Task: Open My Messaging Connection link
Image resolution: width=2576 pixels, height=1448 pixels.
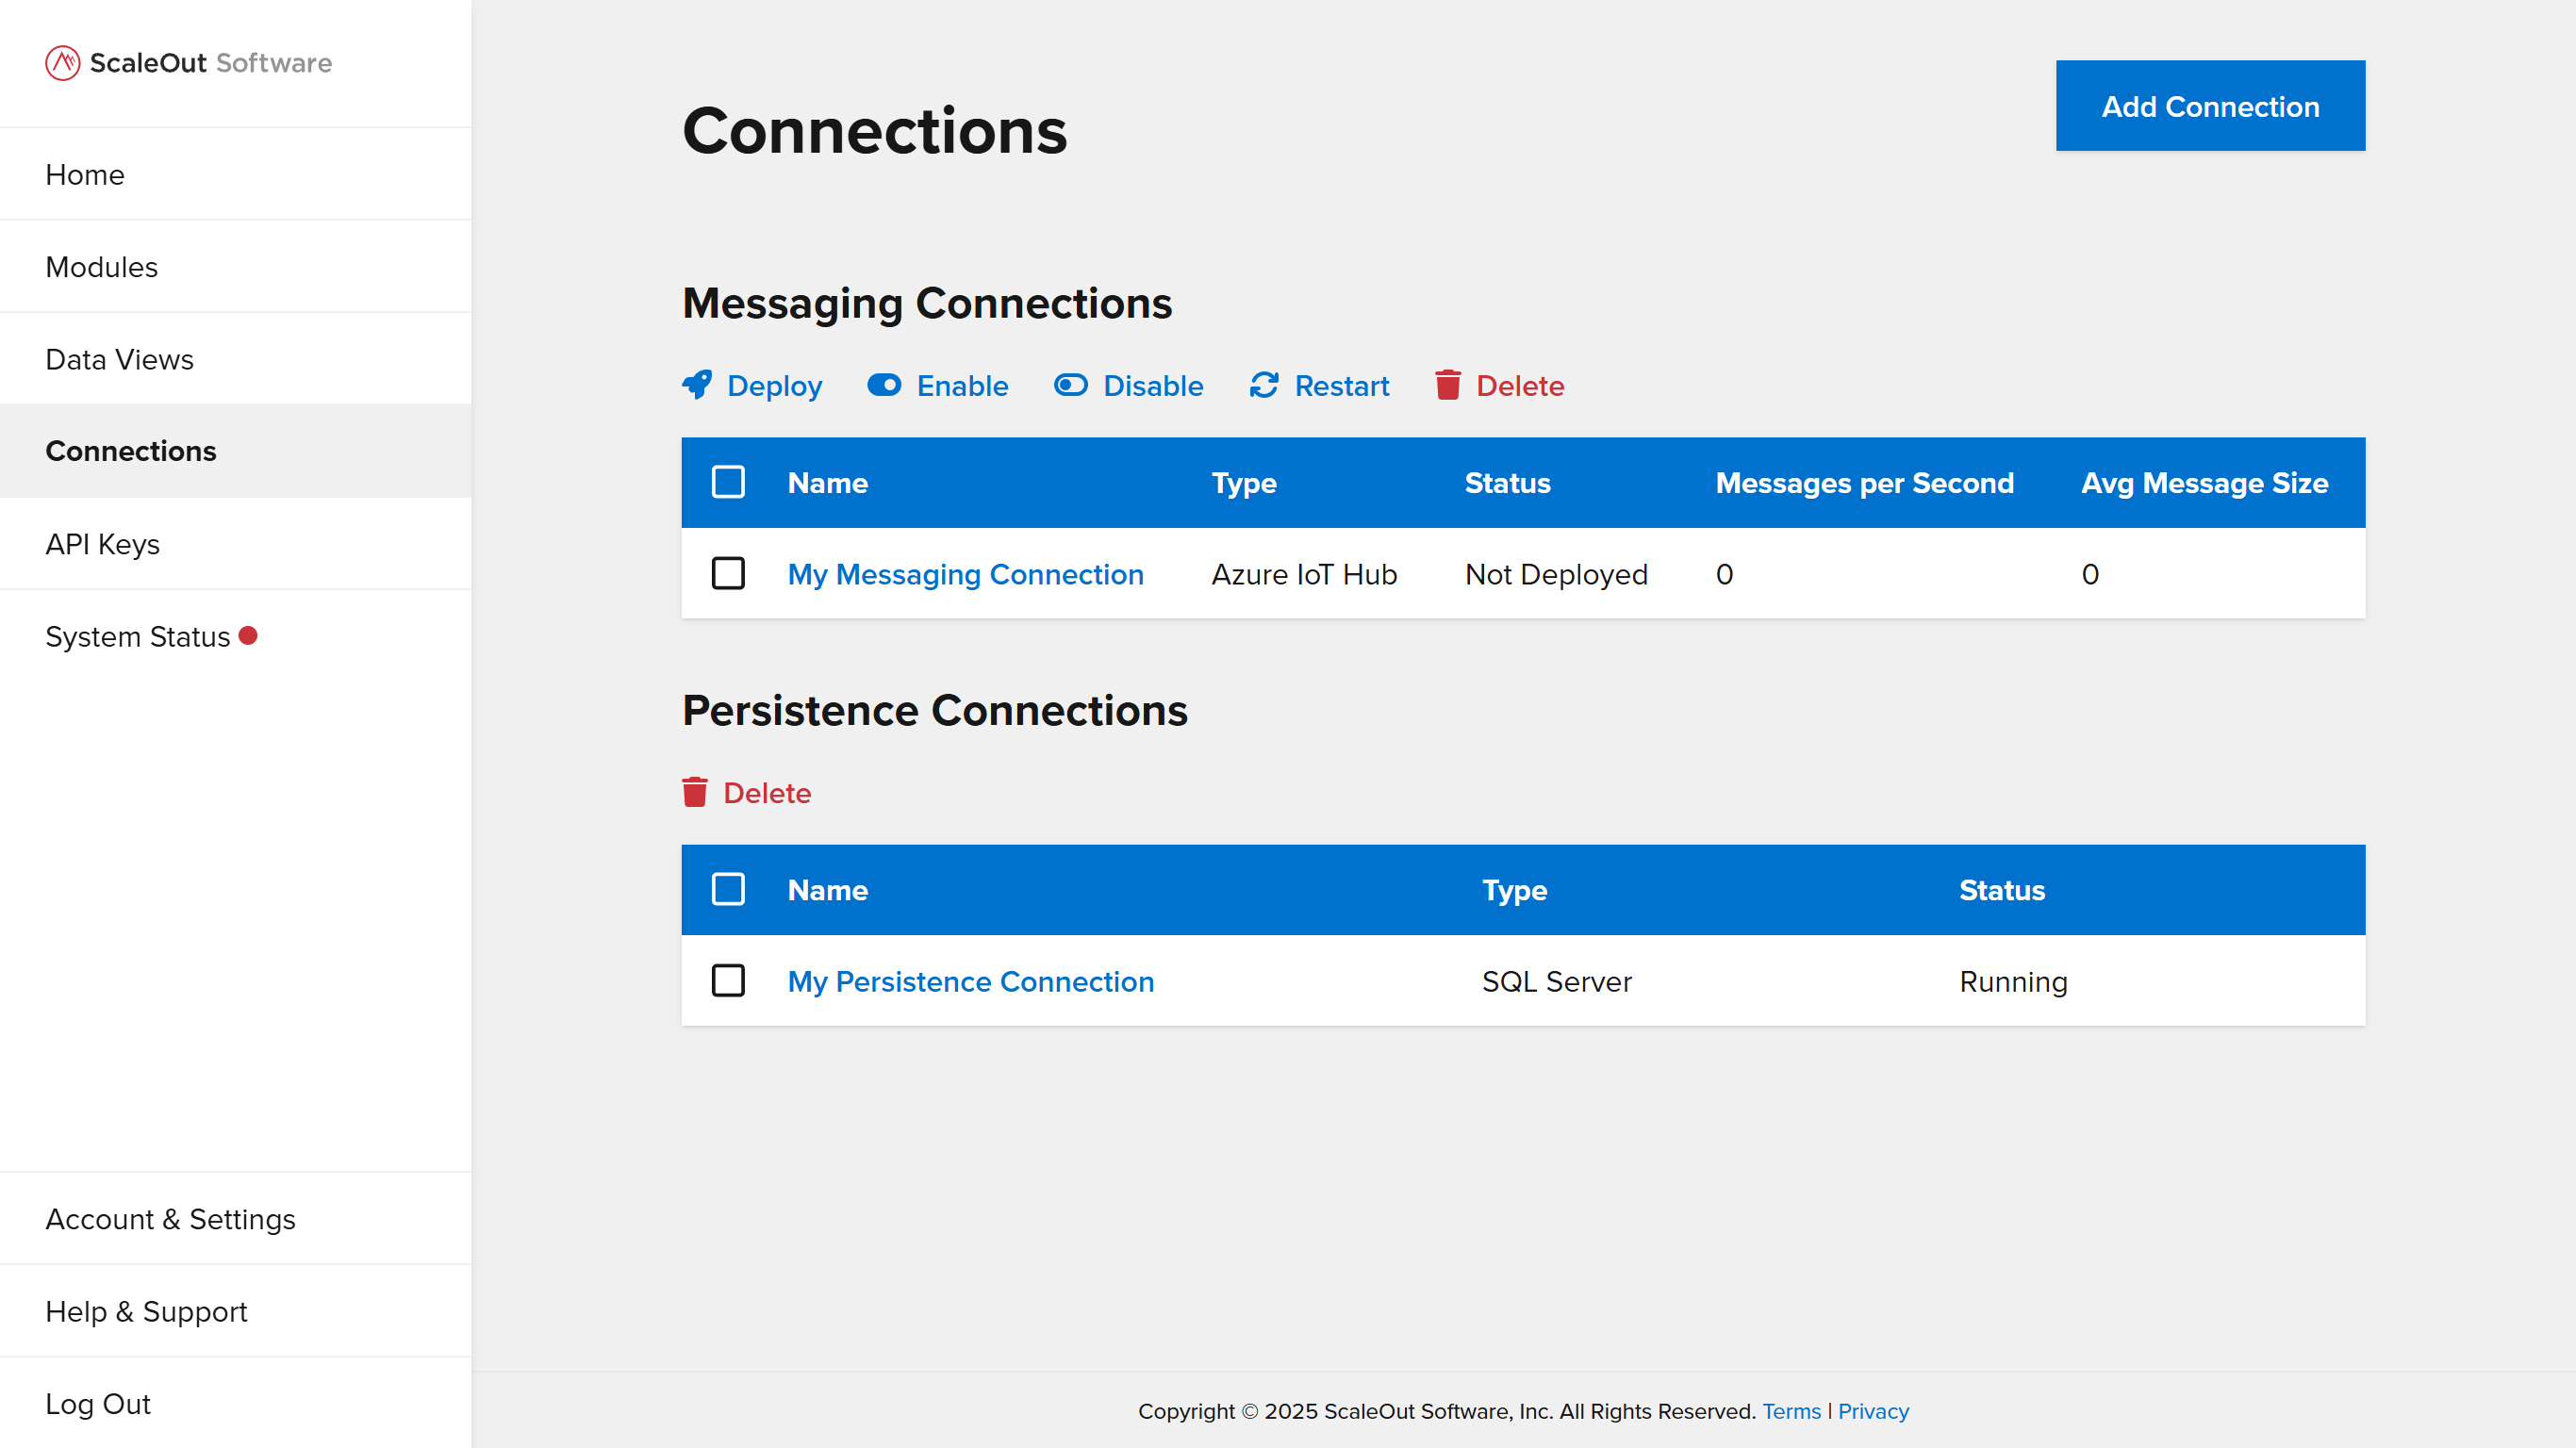Action: [x=965, y=574]
